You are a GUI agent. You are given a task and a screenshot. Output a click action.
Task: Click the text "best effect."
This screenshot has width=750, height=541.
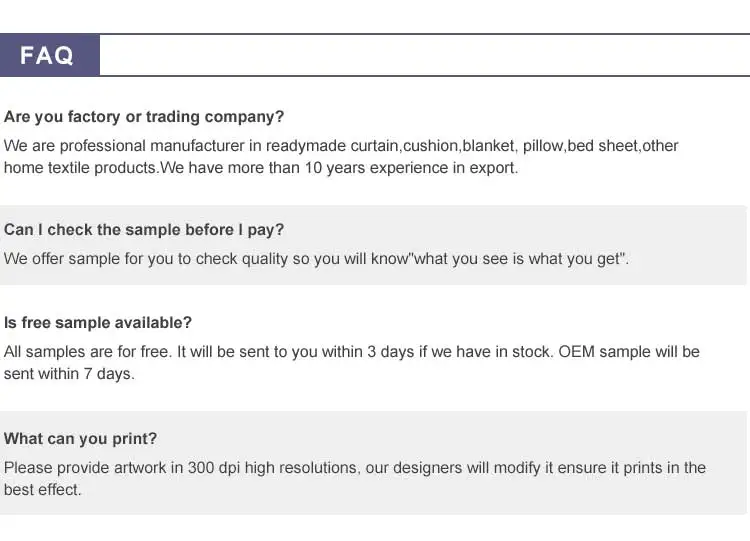(x=43, y=490)
